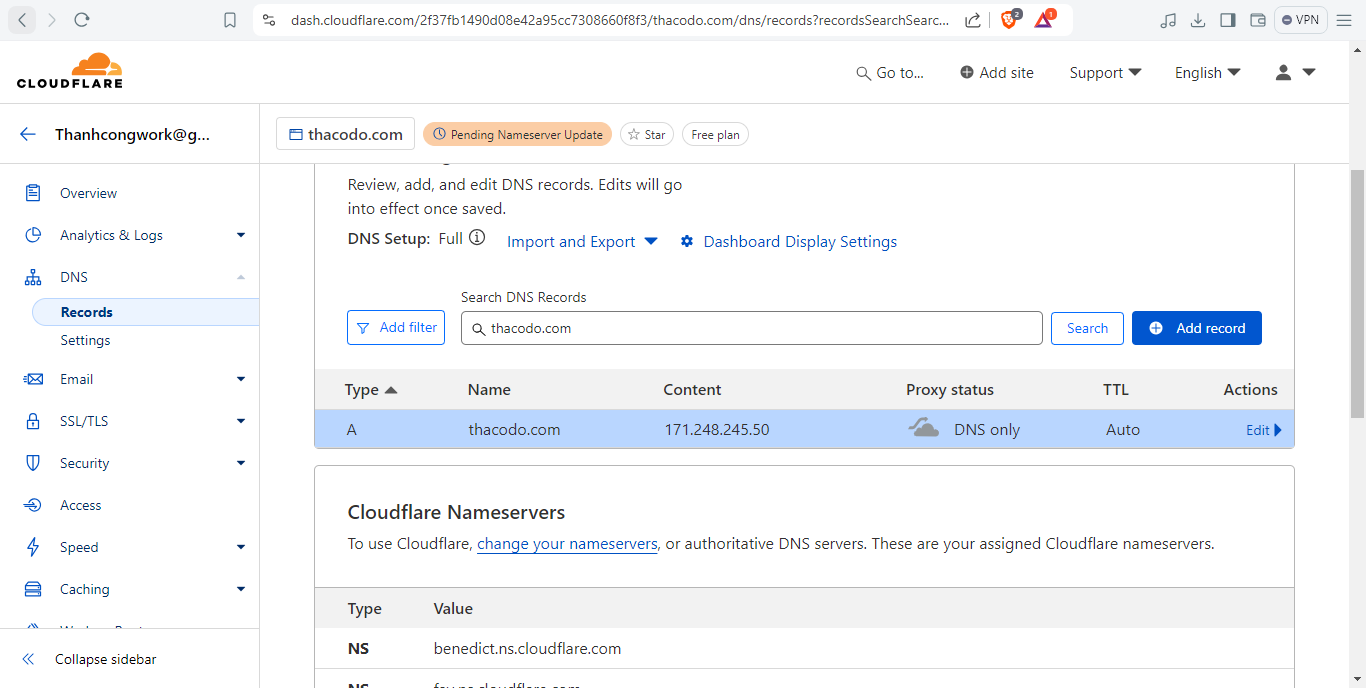Screen dimensions: 1366x688
Task: Toggle browser sidebar panel icon
Action: point(1229,20)
